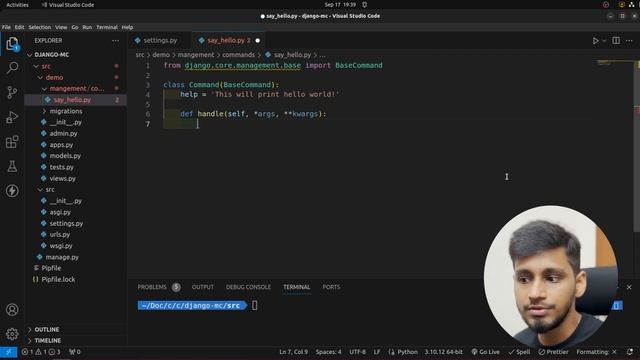Open the Testing flask icon
This screenshot has width=640, height=360.
pyautogui.click(x=12, y=166)
